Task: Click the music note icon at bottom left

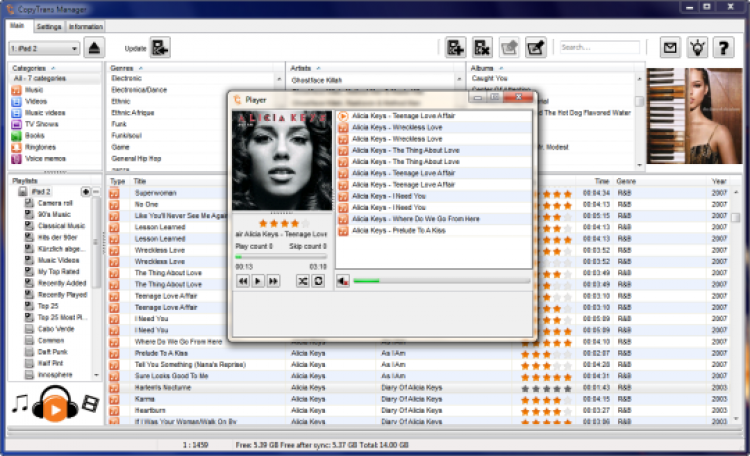Action: 20,404
